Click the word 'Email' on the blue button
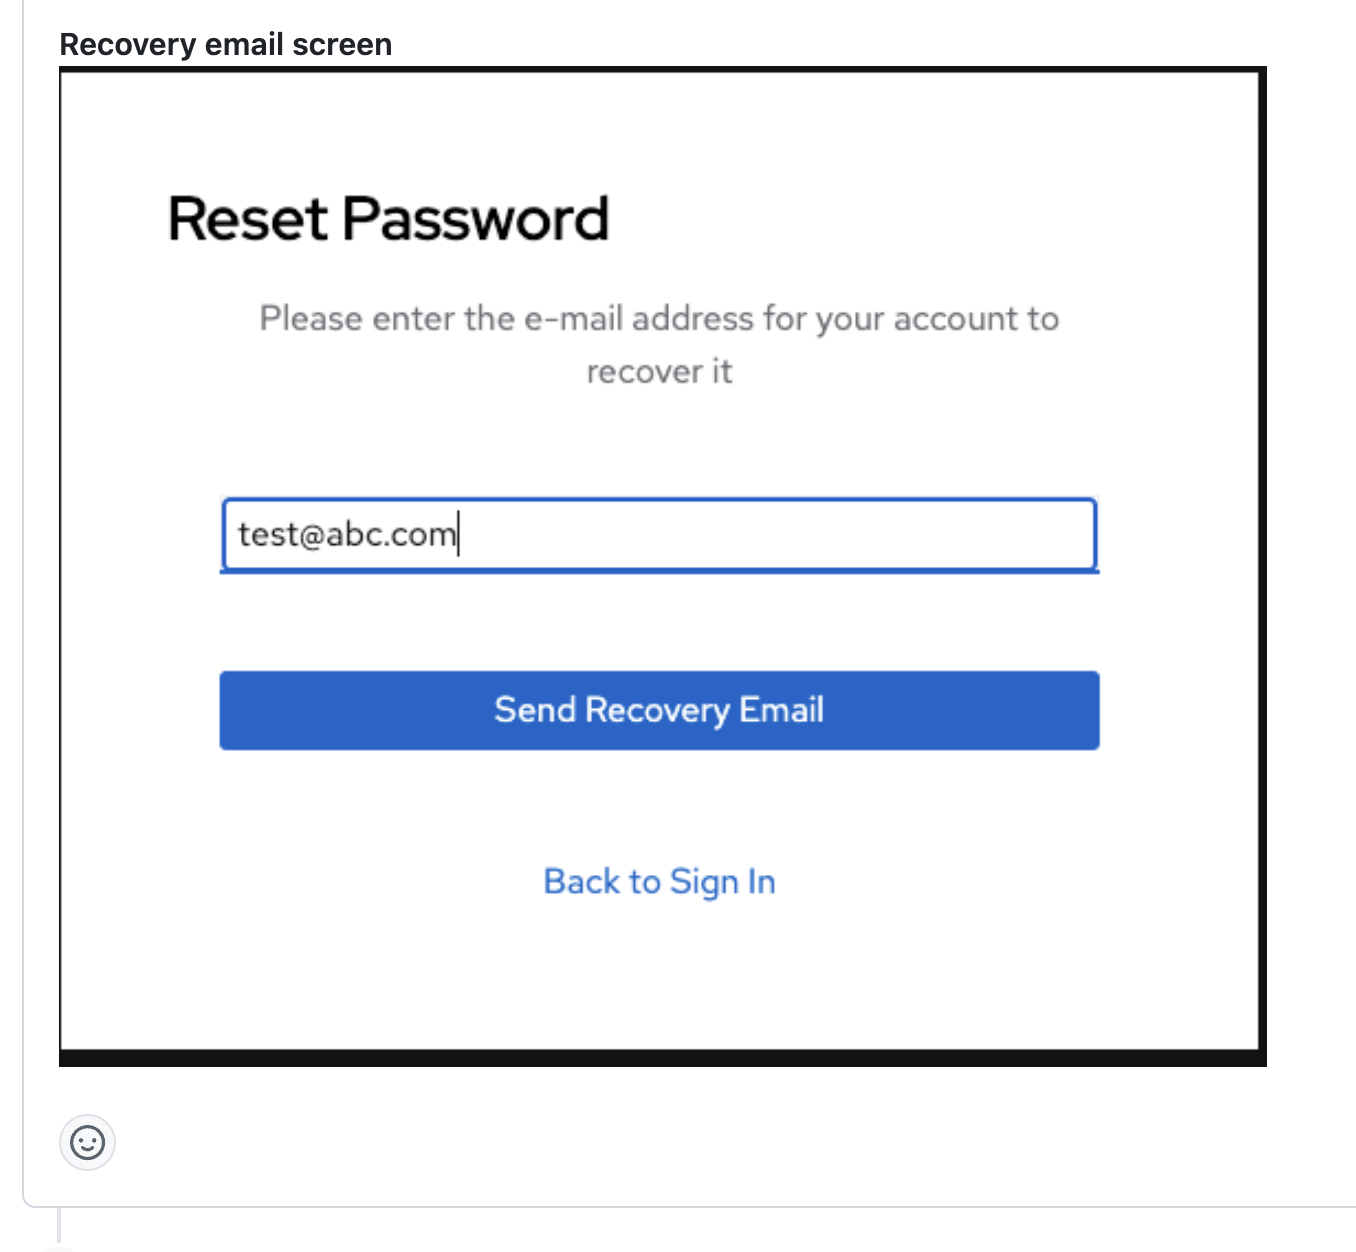Screen dimensions: 1356x1252 coord(781,710)
